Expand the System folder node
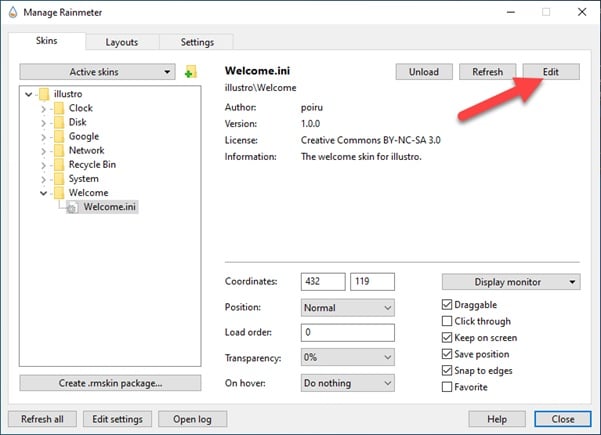The width and height of the screenshot is (601, 435). click(43, 180)
